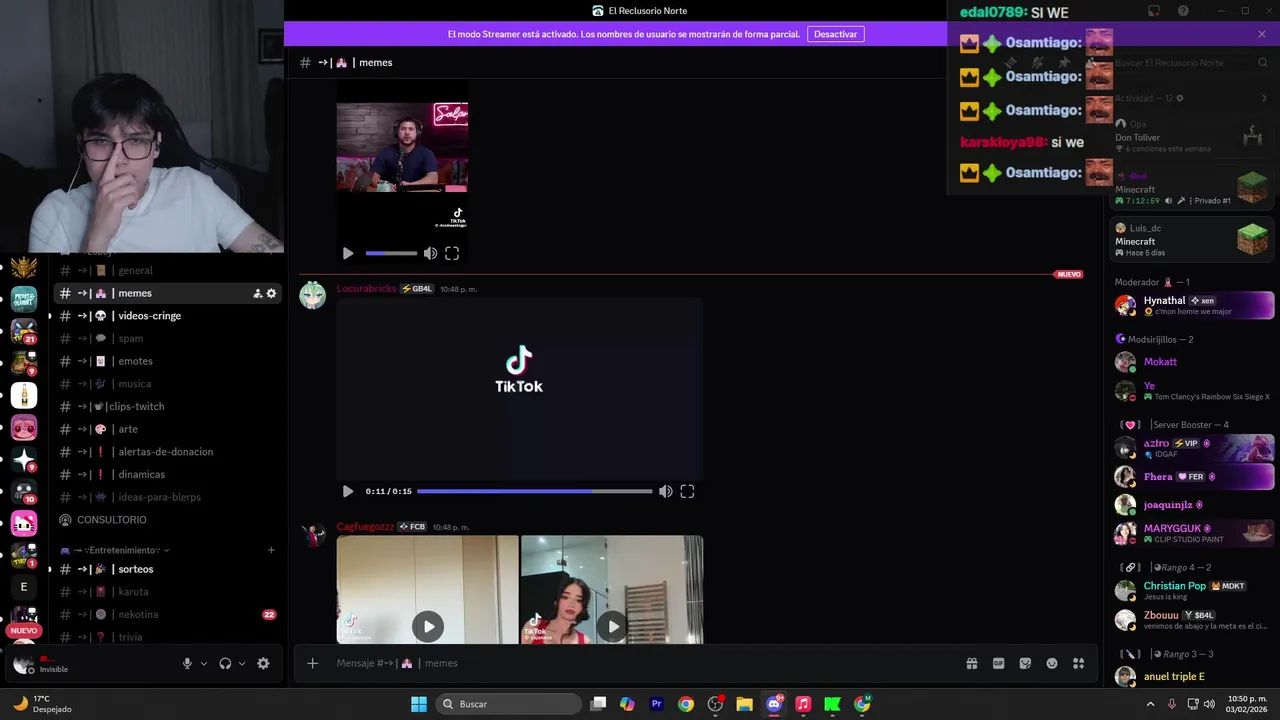This screenshot has height=720, width=1280.
Task: Open member Hynathal in member list
Action: (1194, 305)
